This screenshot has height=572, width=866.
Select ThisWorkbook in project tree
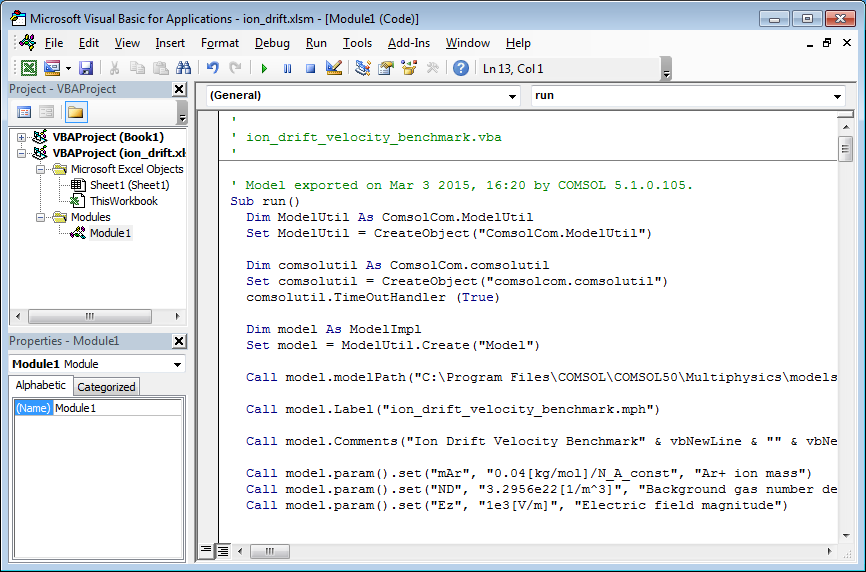pyautogui.click(x=123, y=201)
